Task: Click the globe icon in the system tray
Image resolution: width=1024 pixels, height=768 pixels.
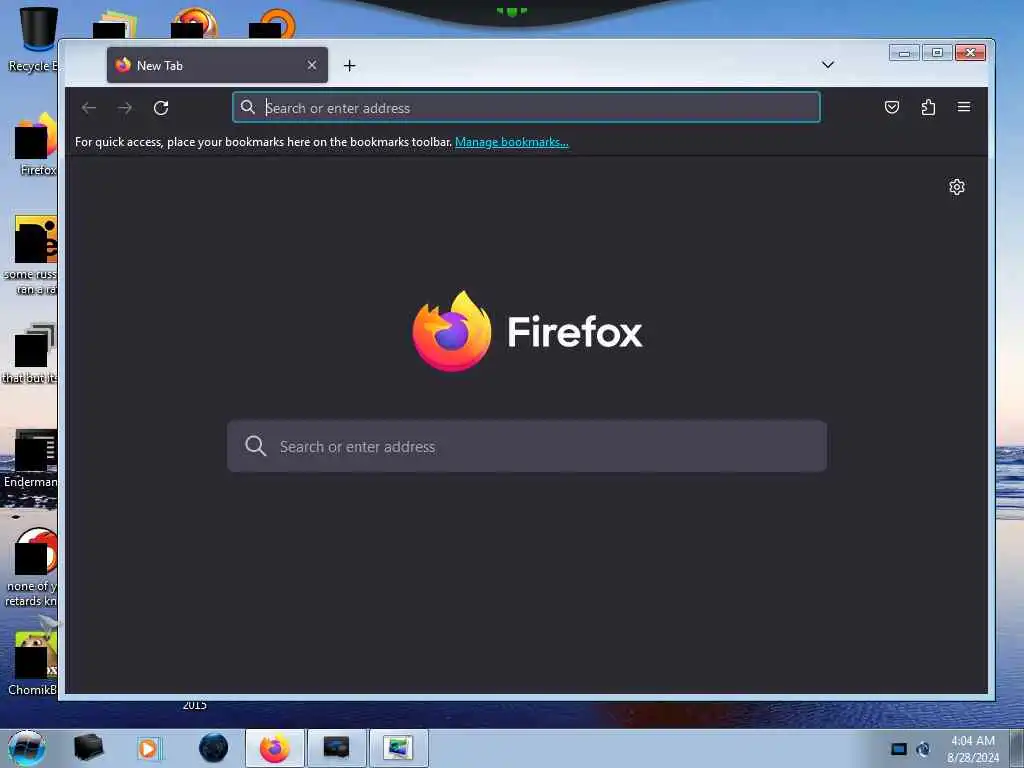Action: (923, 749)
